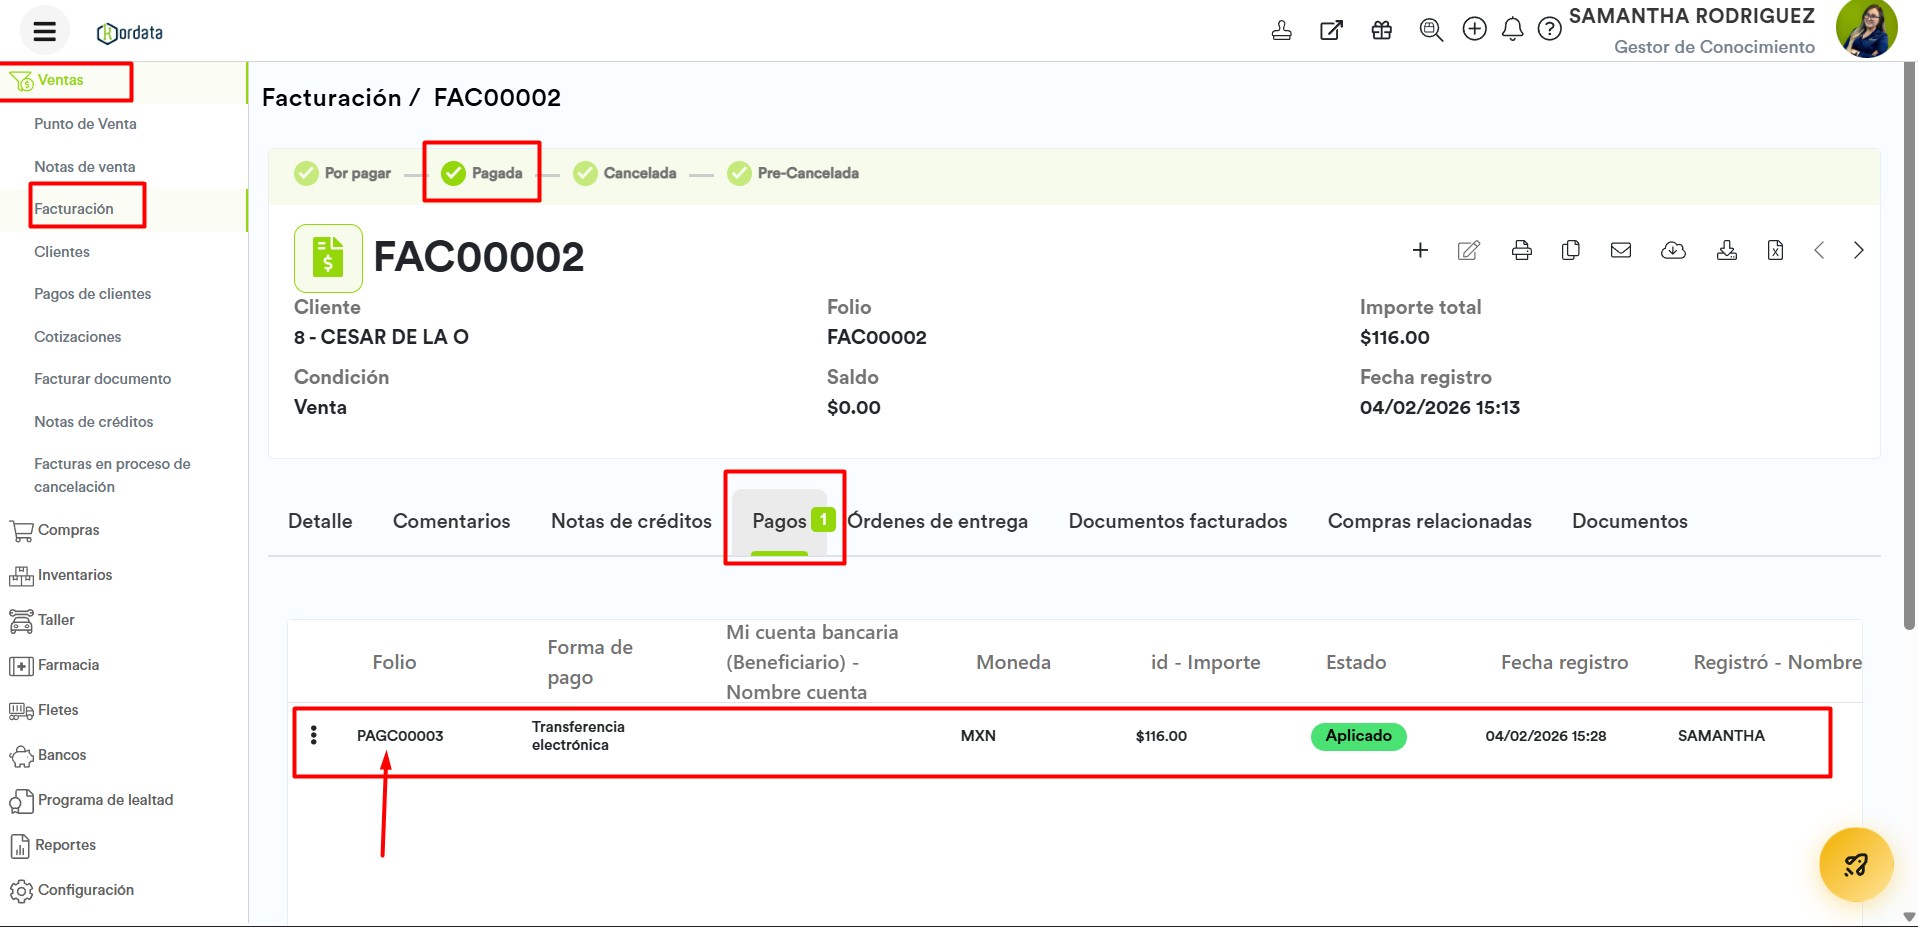The height and width of the screenshot is (927, 1918).
Task: Select the Notas de créditos tab
Action: tap(631, 521)
